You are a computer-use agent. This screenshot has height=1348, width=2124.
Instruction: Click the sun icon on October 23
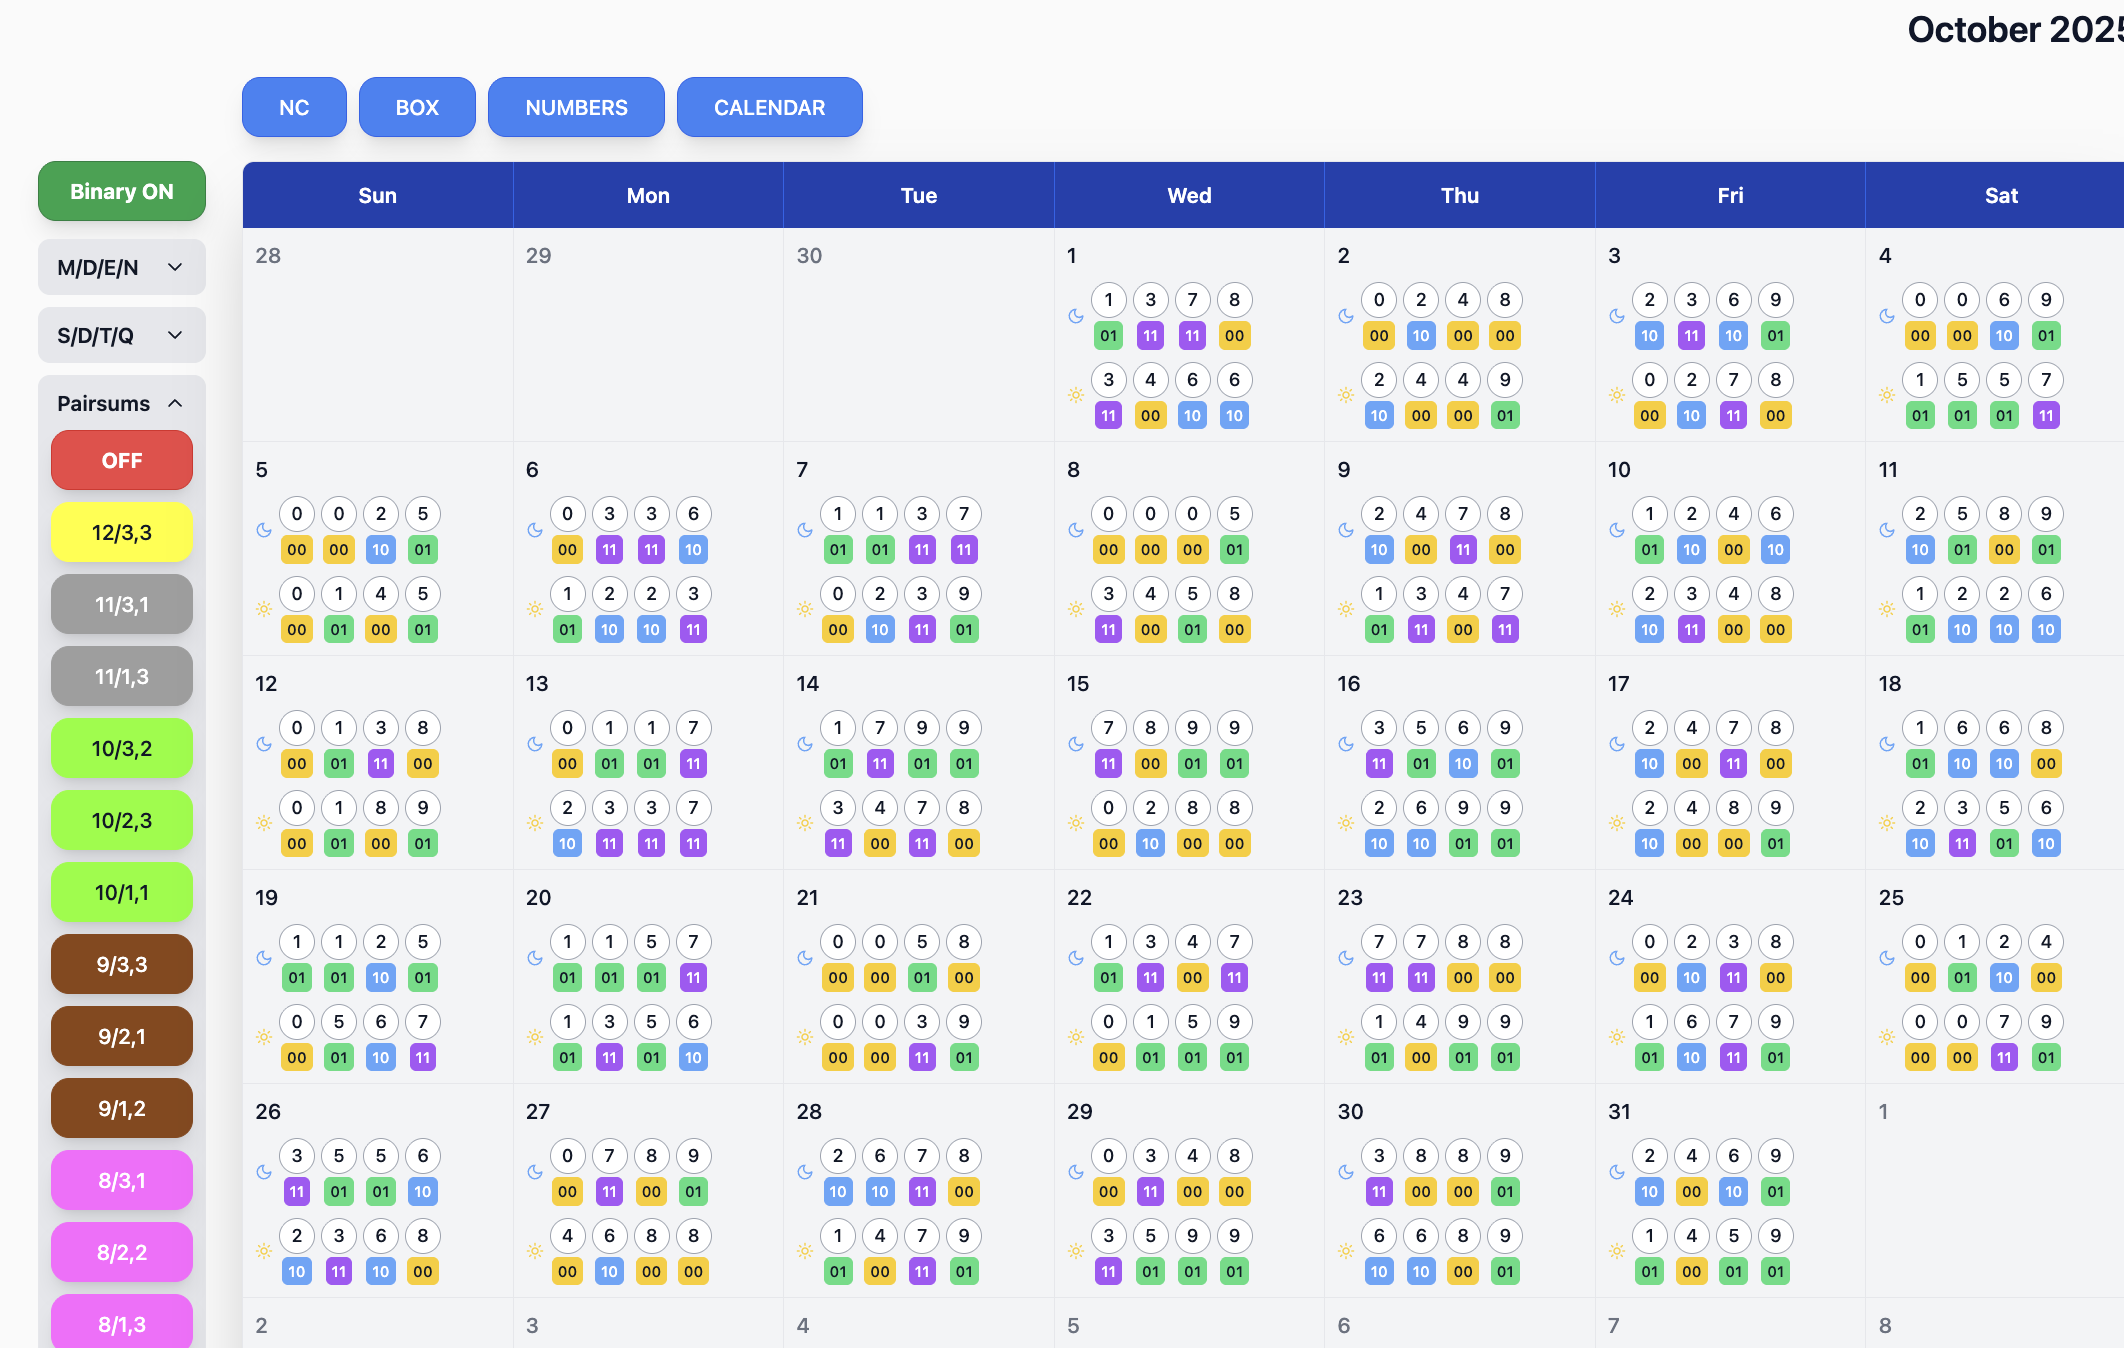click(x=1346, y=1037)
